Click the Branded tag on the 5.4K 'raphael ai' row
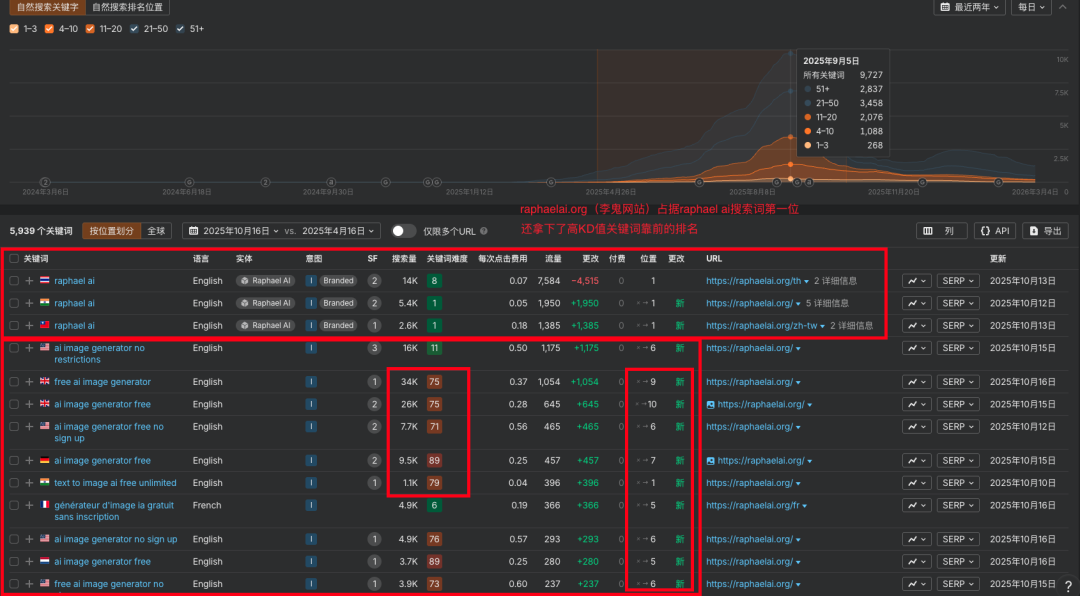The image size is (1080, 596). pyautogui.click(x=338, y=303)
